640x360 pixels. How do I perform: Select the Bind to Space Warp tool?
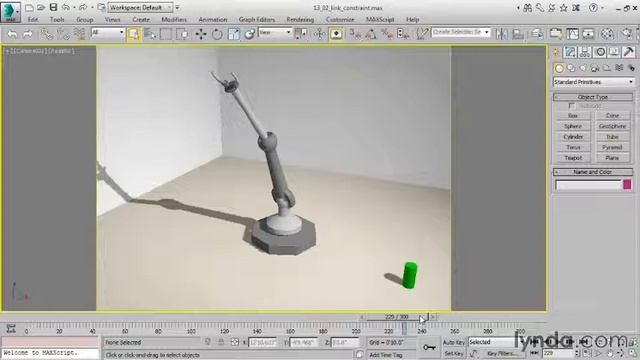tap(79, 34)
